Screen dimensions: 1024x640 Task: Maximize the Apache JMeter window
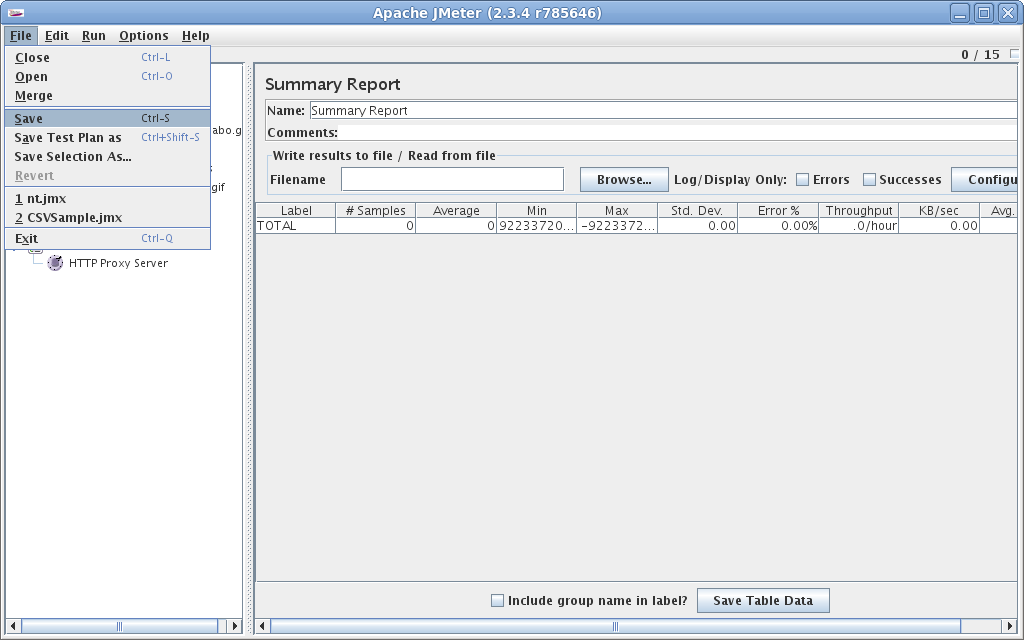[984, 13]
